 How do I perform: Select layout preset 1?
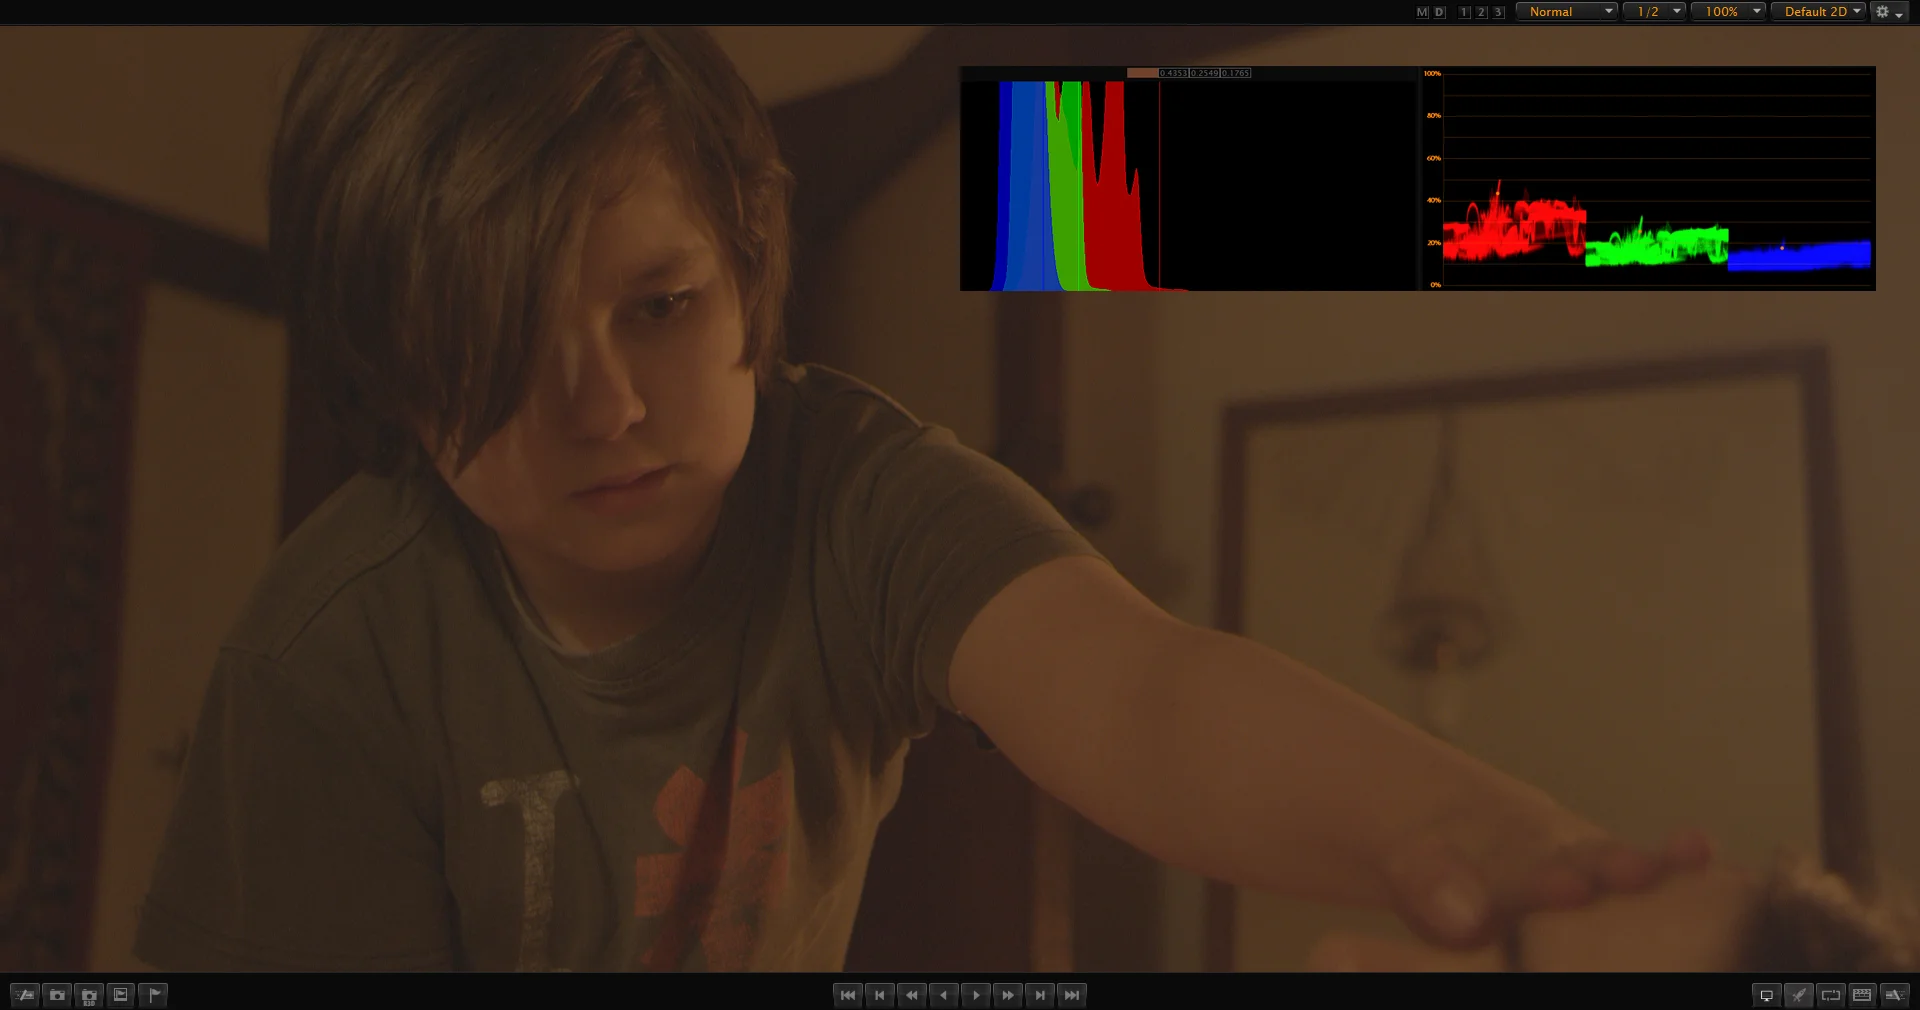click(x=1465, y=12)
